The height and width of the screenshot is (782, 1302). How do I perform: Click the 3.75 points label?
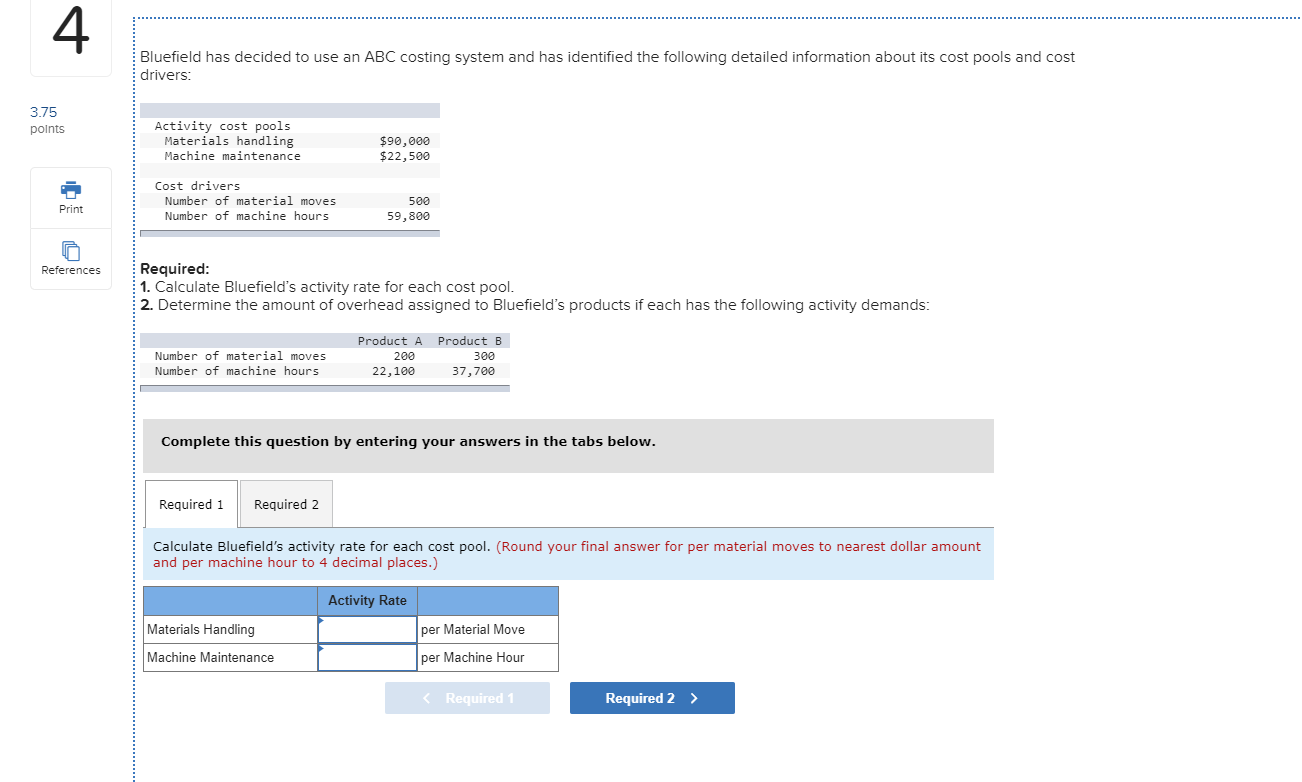pyautogui.click(x=44, y=119)
